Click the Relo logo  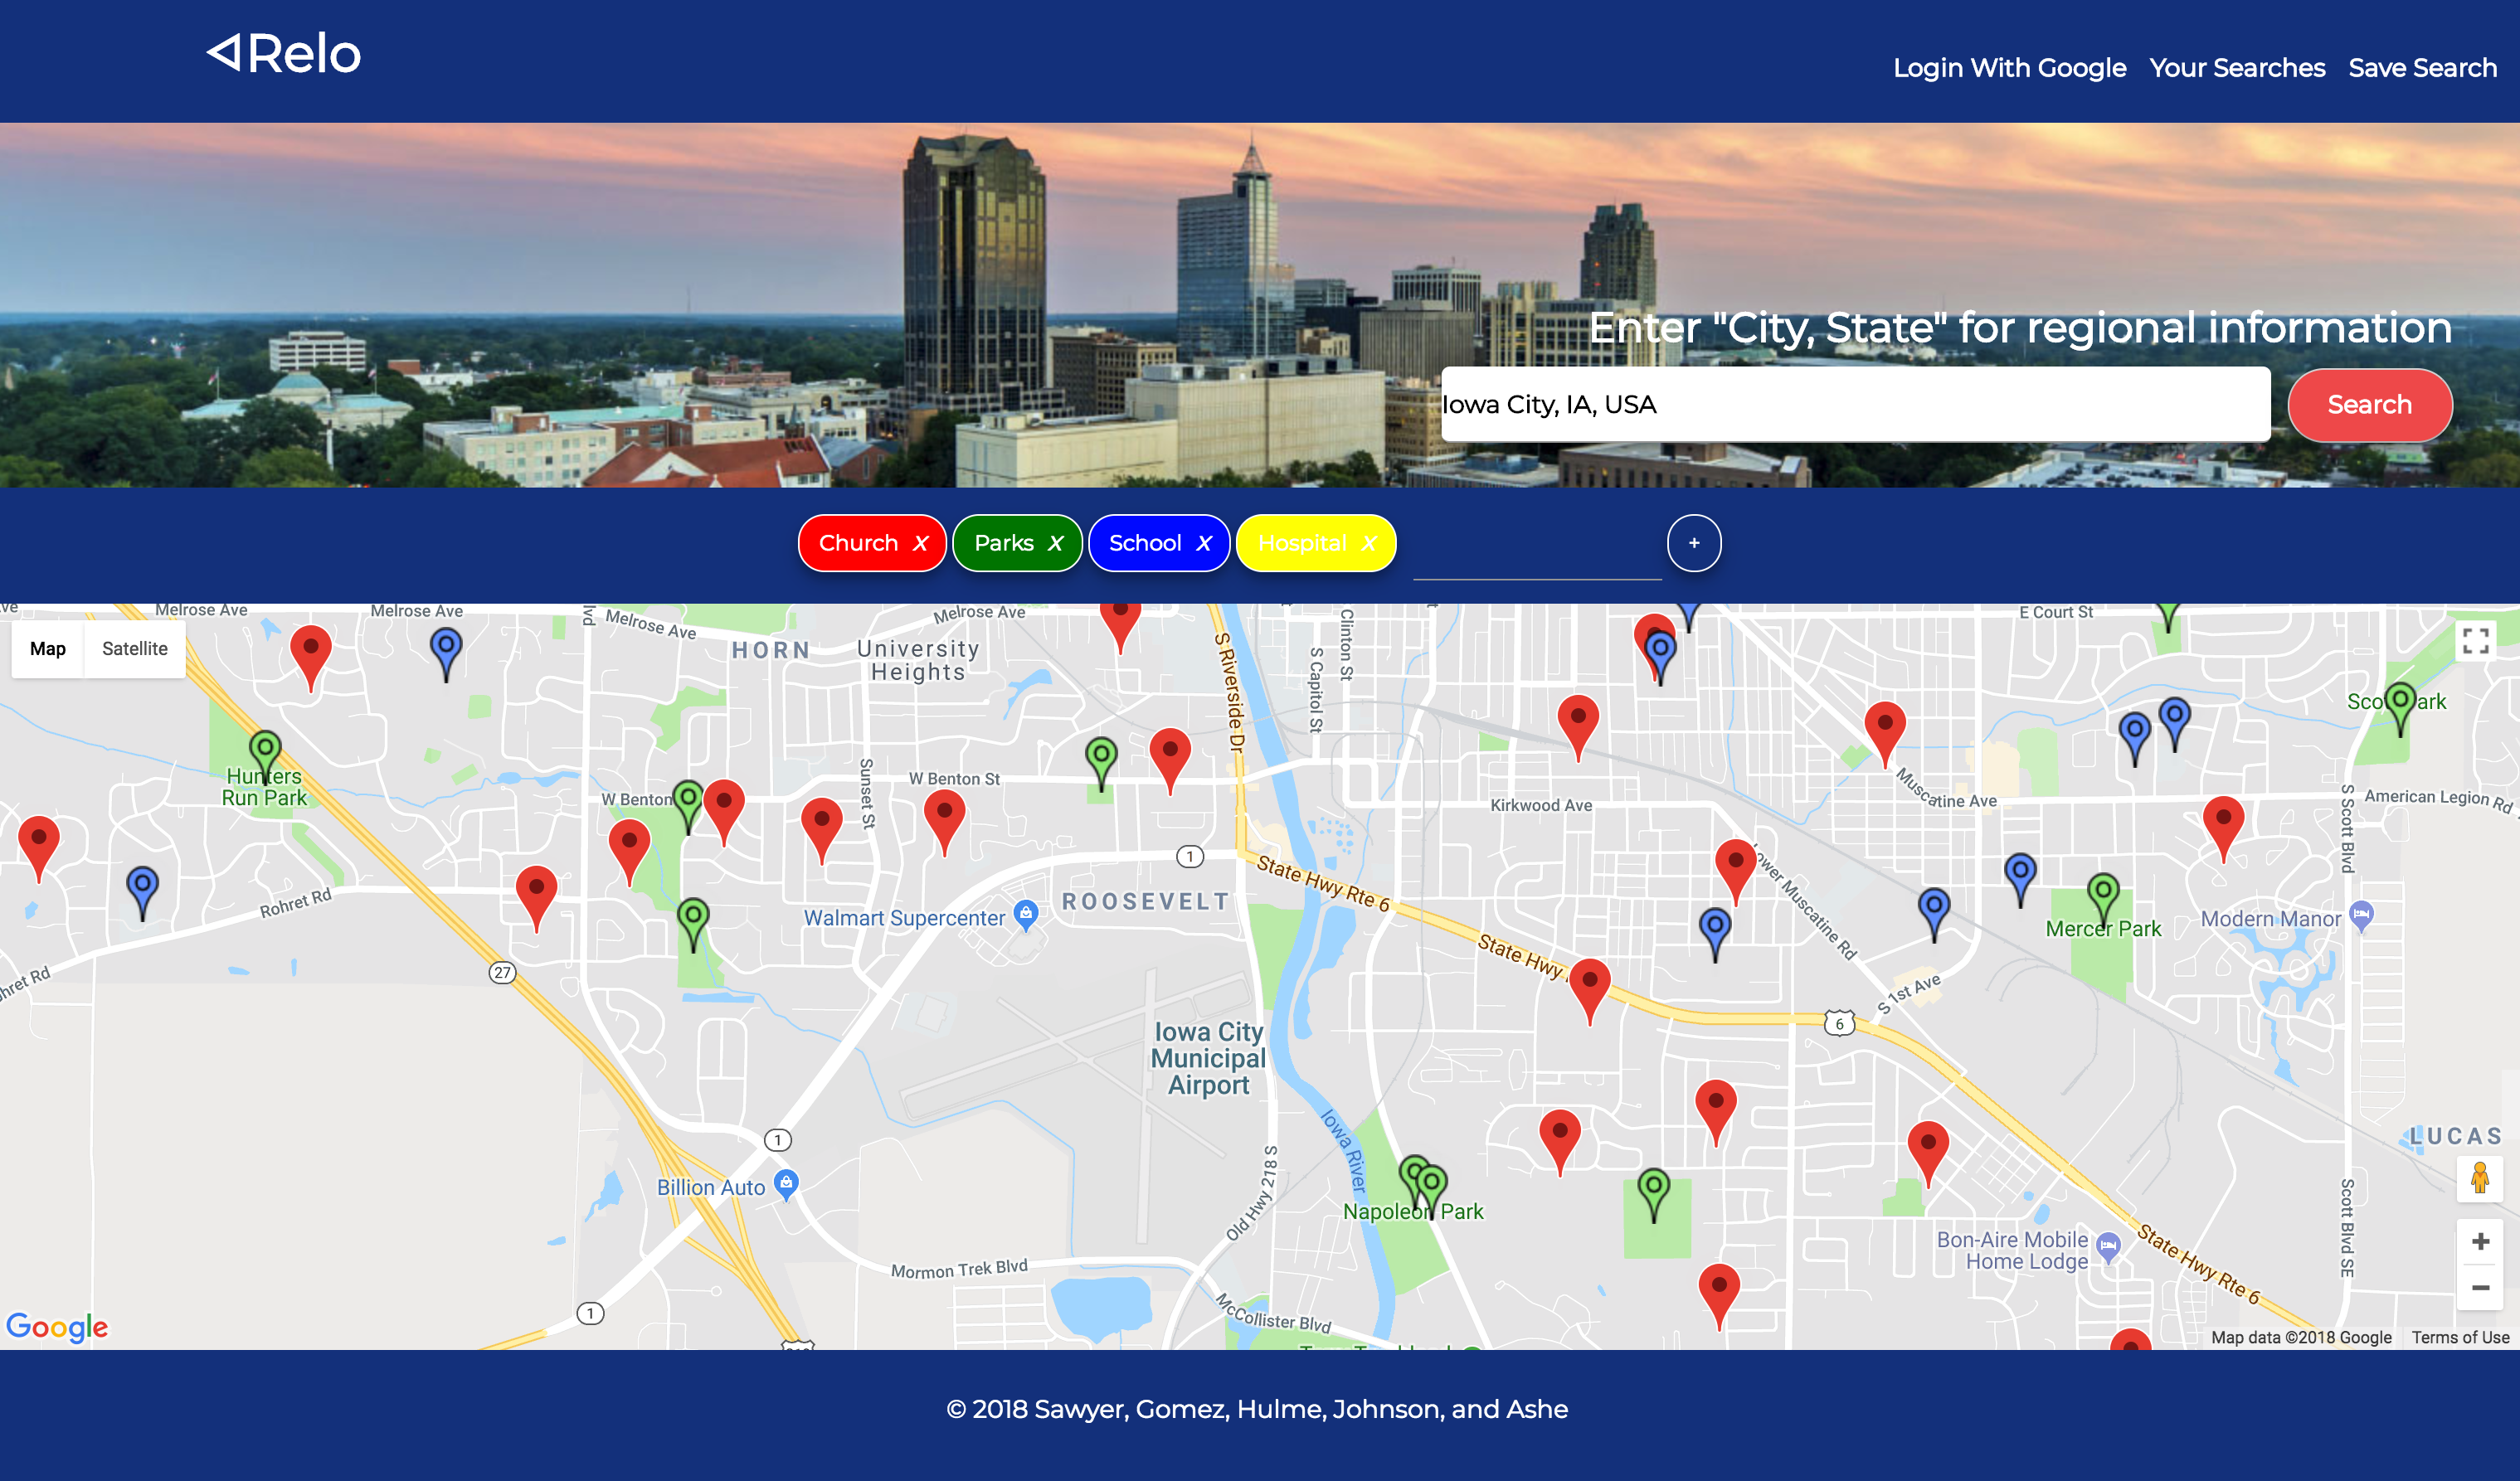[x=284, y=54]
